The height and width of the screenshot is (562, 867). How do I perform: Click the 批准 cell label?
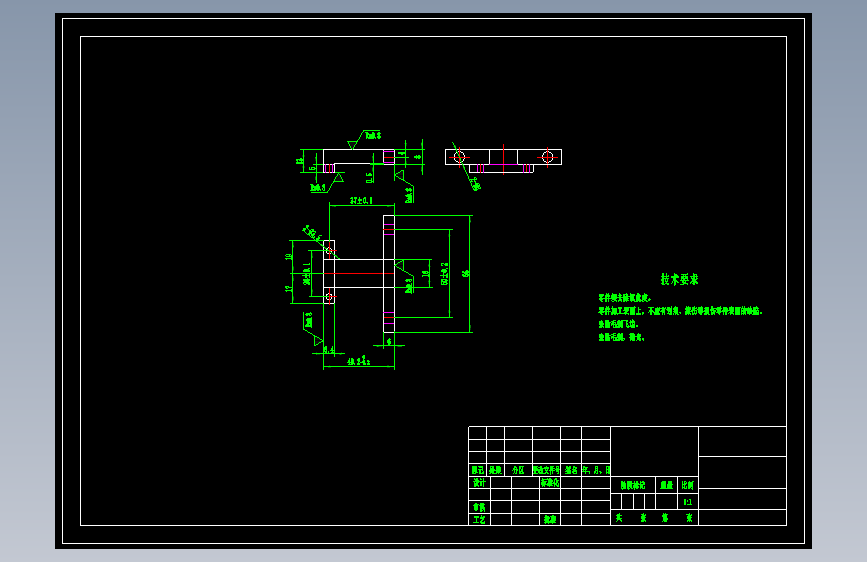click(x=550, y=520)
